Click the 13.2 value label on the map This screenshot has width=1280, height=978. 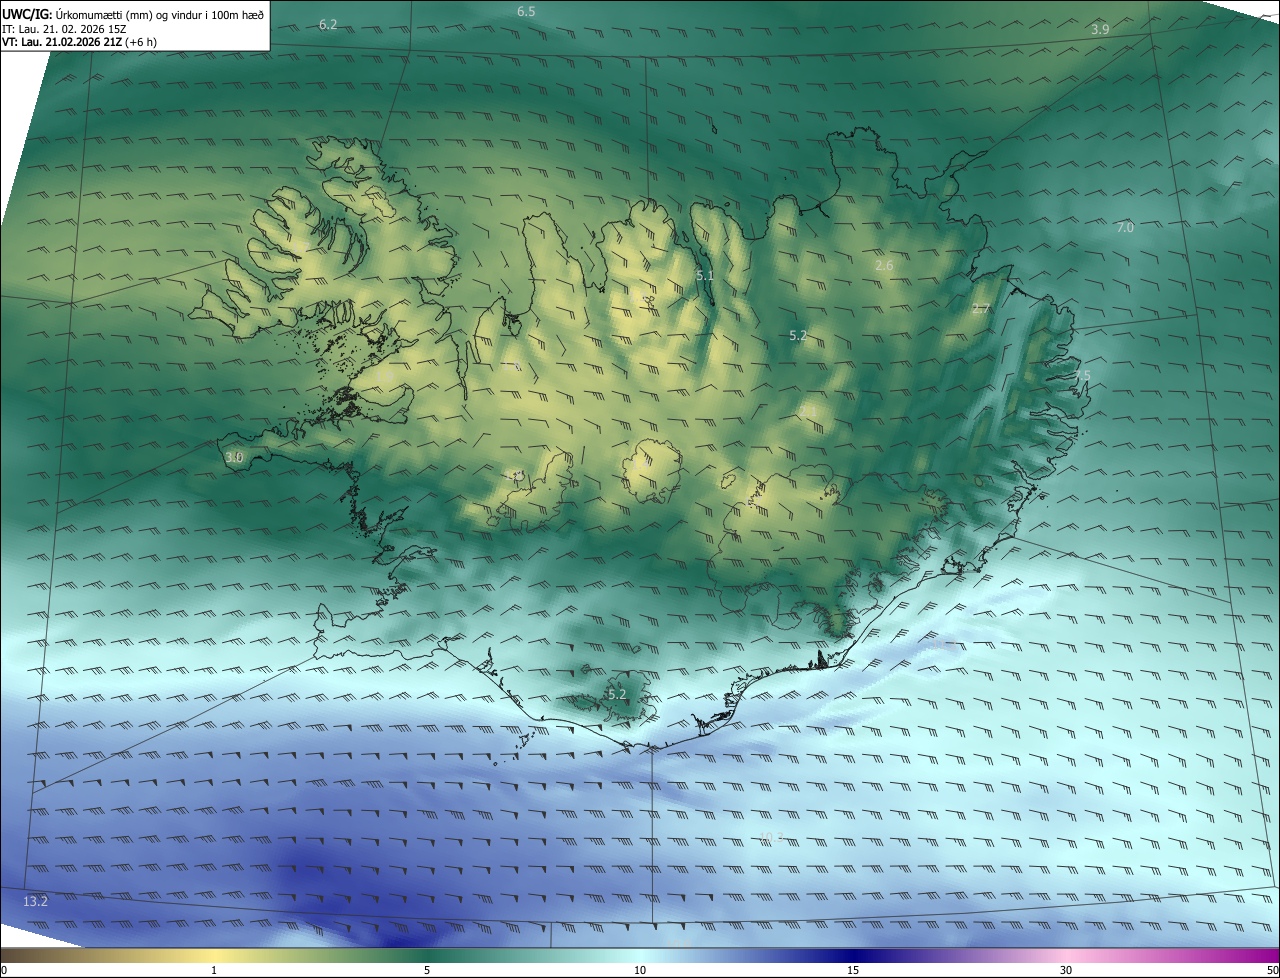35,901
